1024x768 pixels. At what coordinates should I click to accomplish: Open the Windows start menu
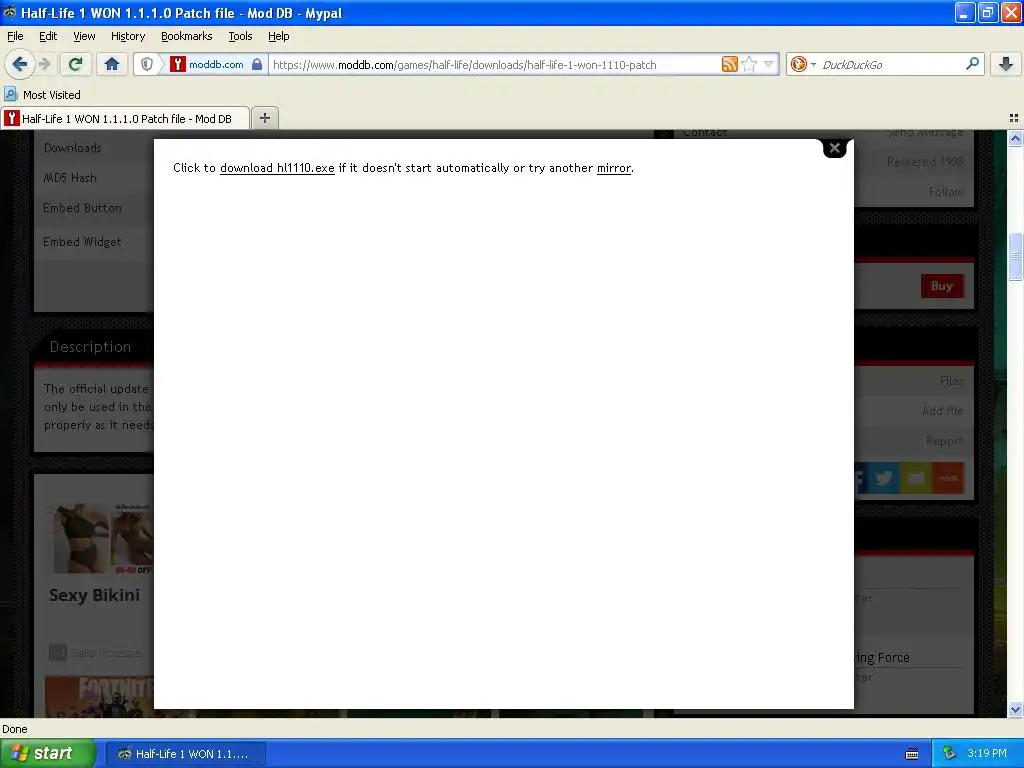point(48,753)
